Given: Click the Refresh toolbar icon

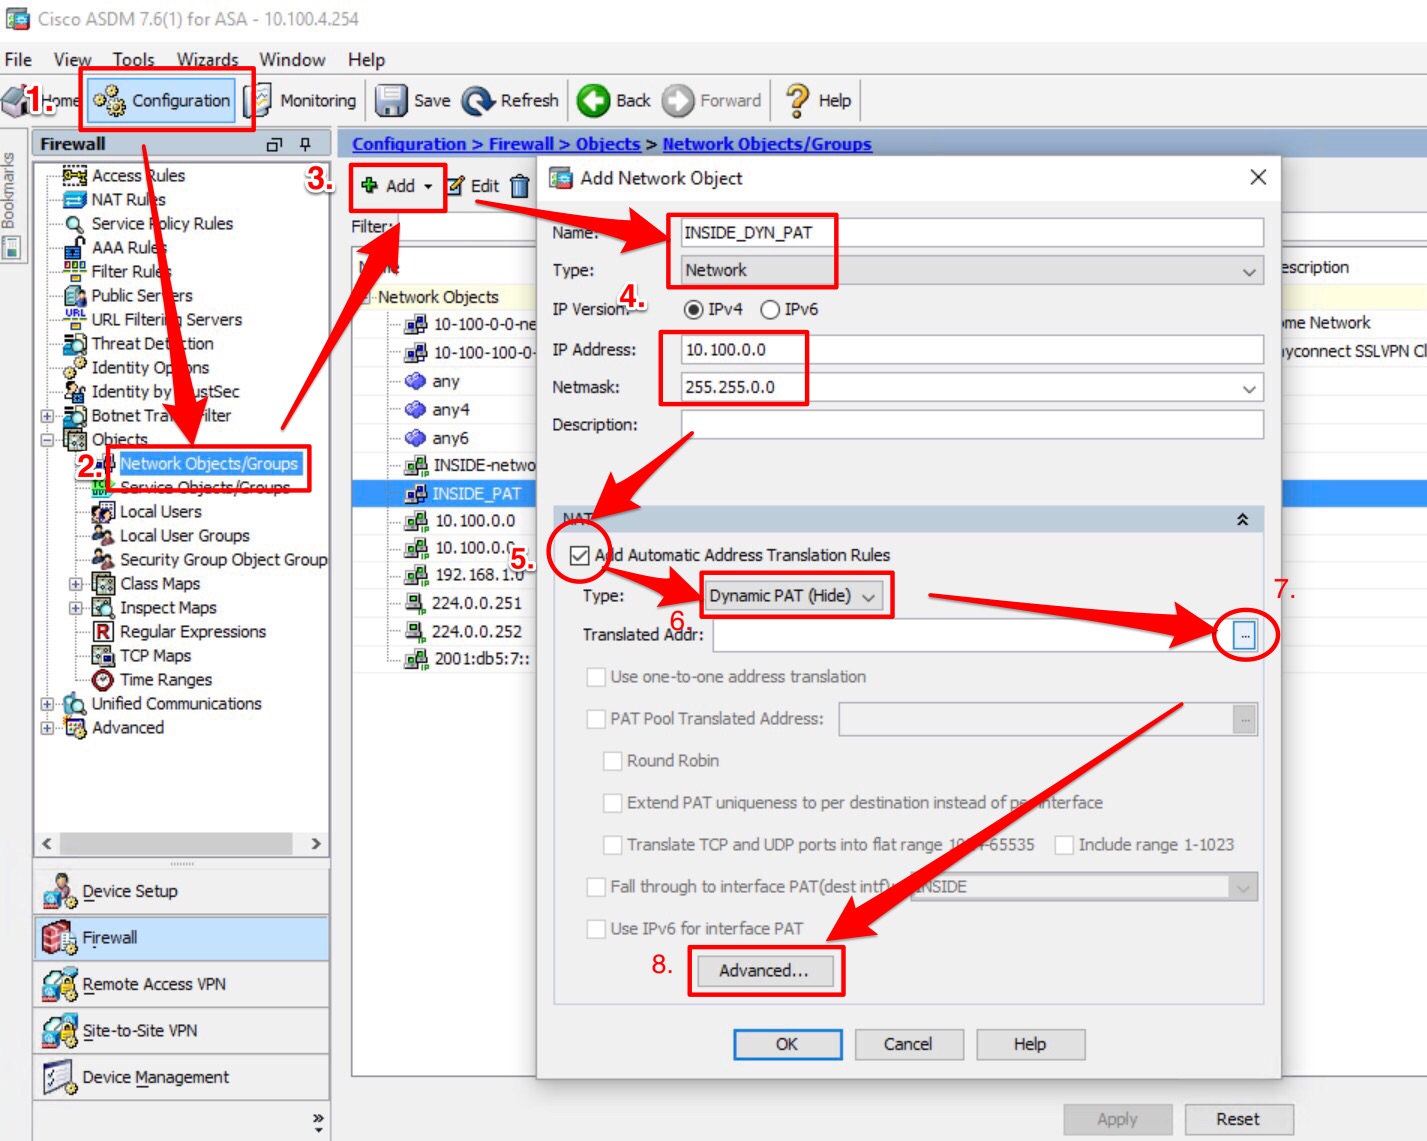Looking at the screenshot, I should tap(479, 100).
